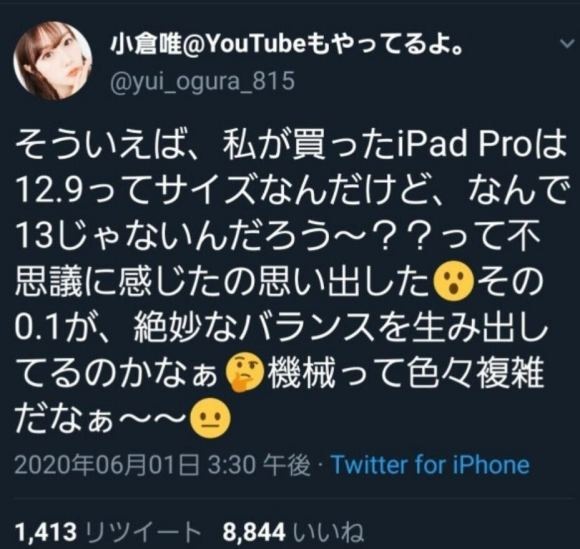Click the tweet line starting with 12.9
Viewport: 580px width, 549px height.
pyautogui.click(x=290, y=192)
